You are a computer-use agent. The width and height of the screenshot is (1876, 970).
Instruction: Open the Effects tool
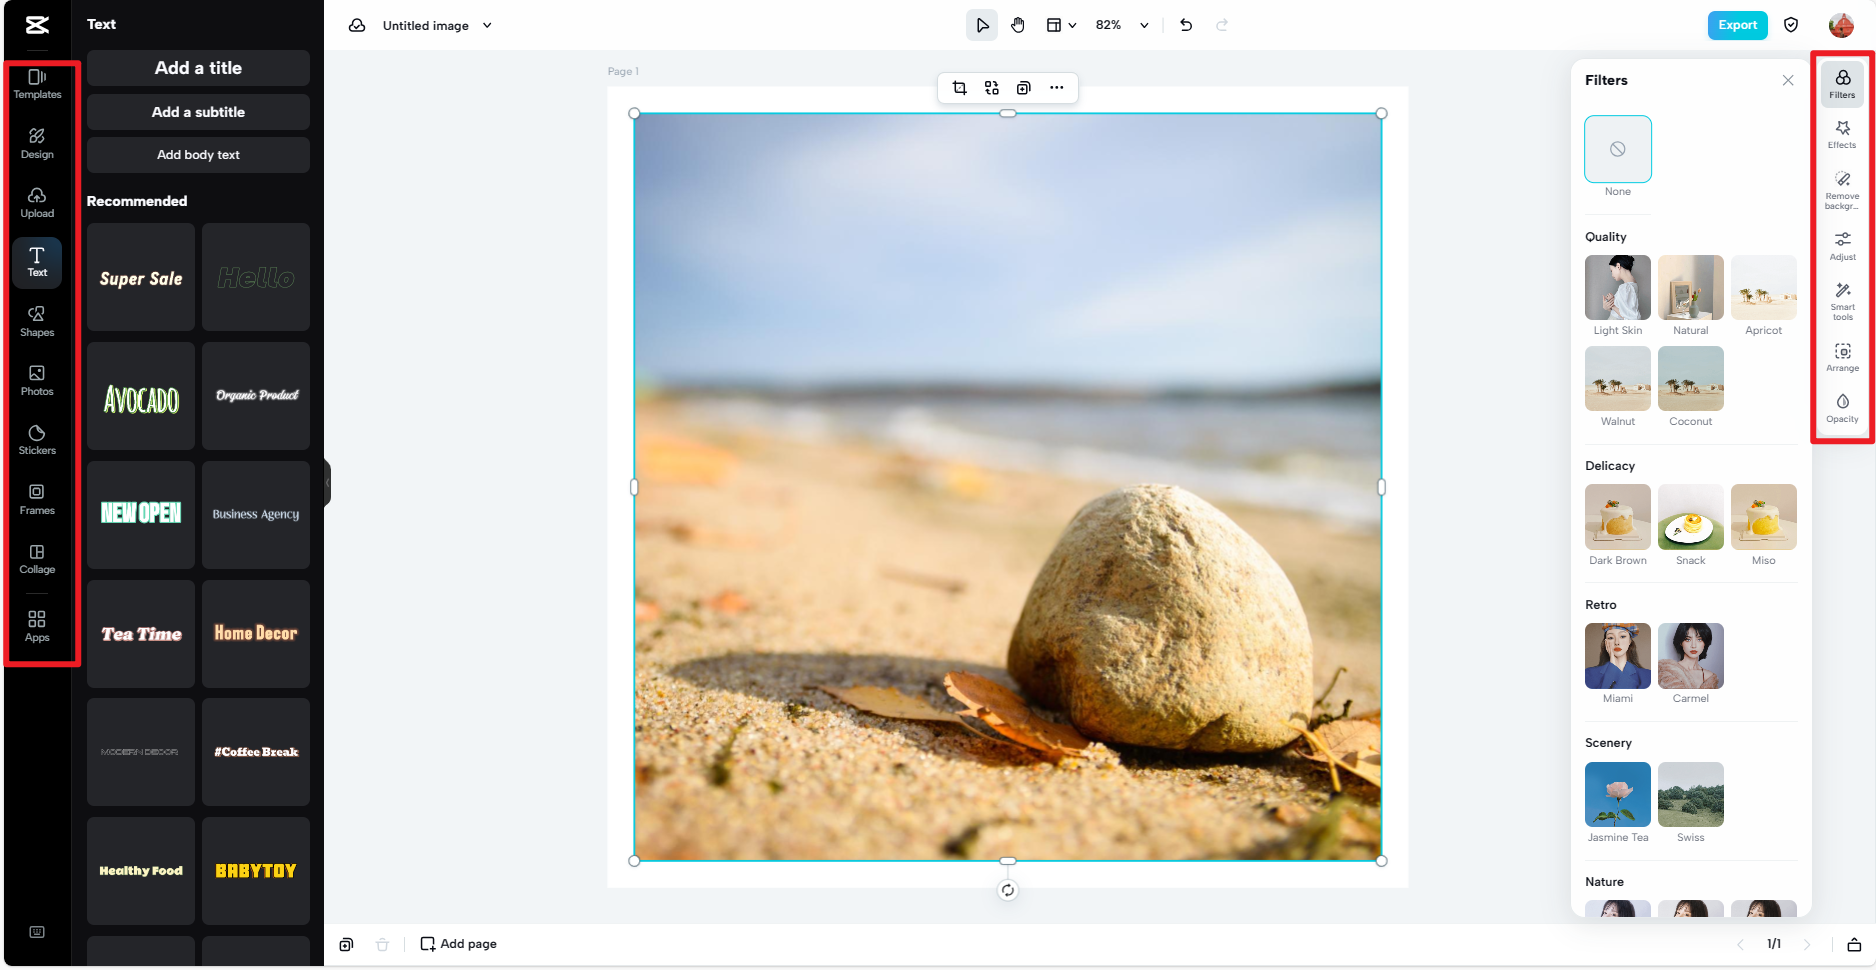1842,134
